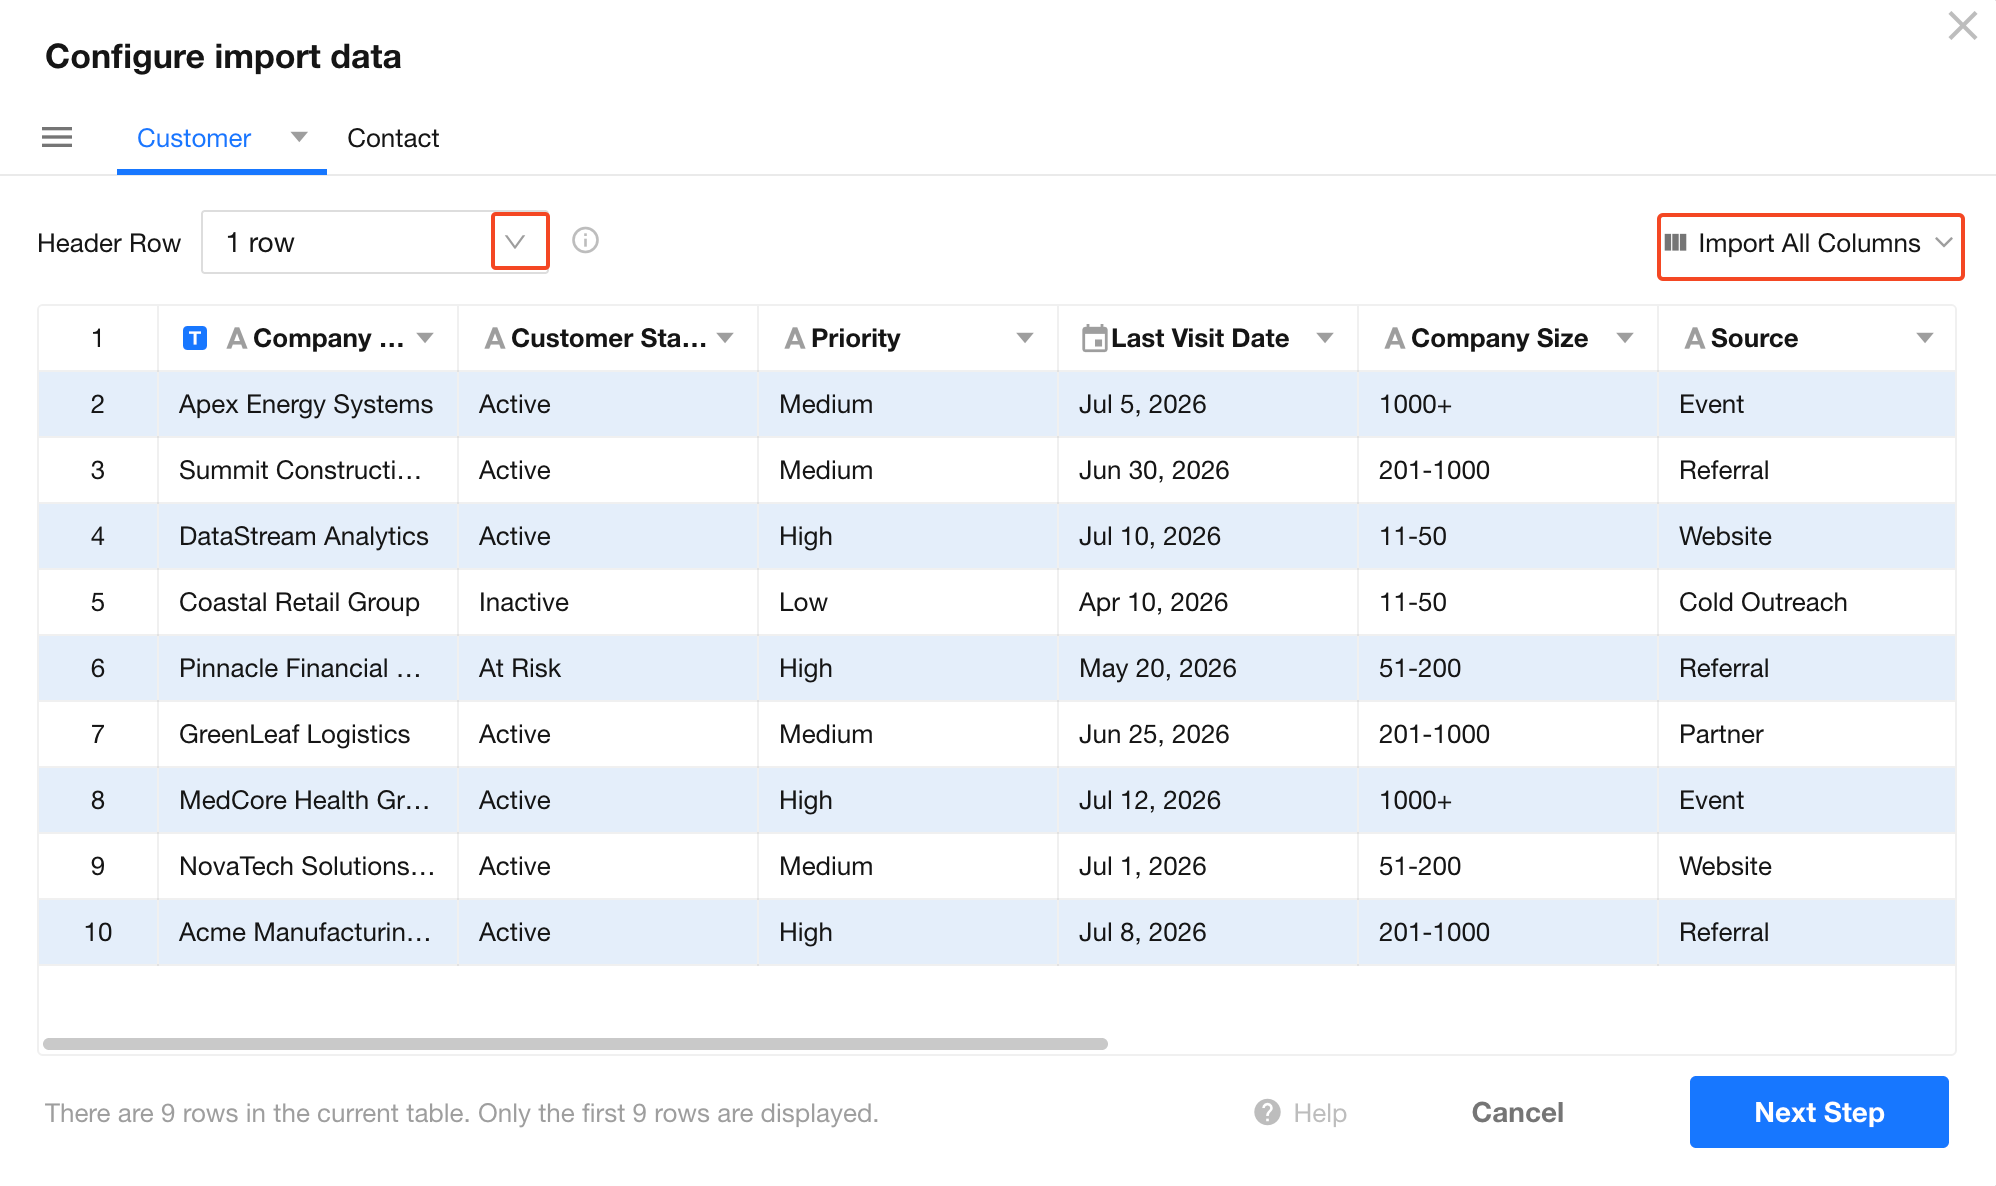The height and width of the screenshot is (1186, 1996).
Task: Click the text type icon on Company Size column
Action: [x=1394, y=339]
